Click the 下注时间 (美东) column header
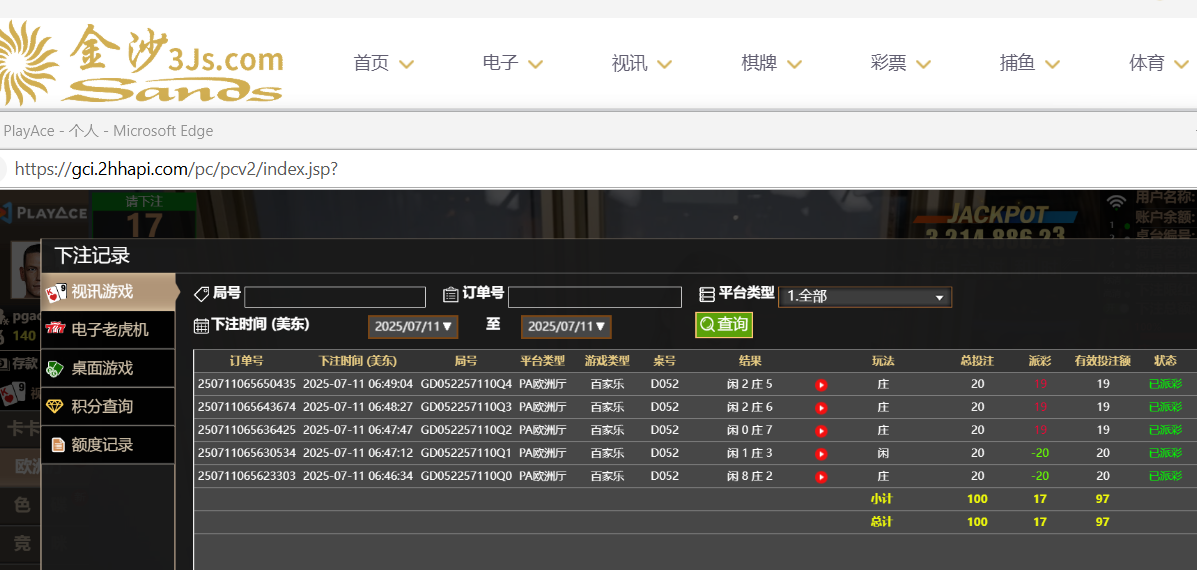This screenshot has height=570, width=1197. 358,361
